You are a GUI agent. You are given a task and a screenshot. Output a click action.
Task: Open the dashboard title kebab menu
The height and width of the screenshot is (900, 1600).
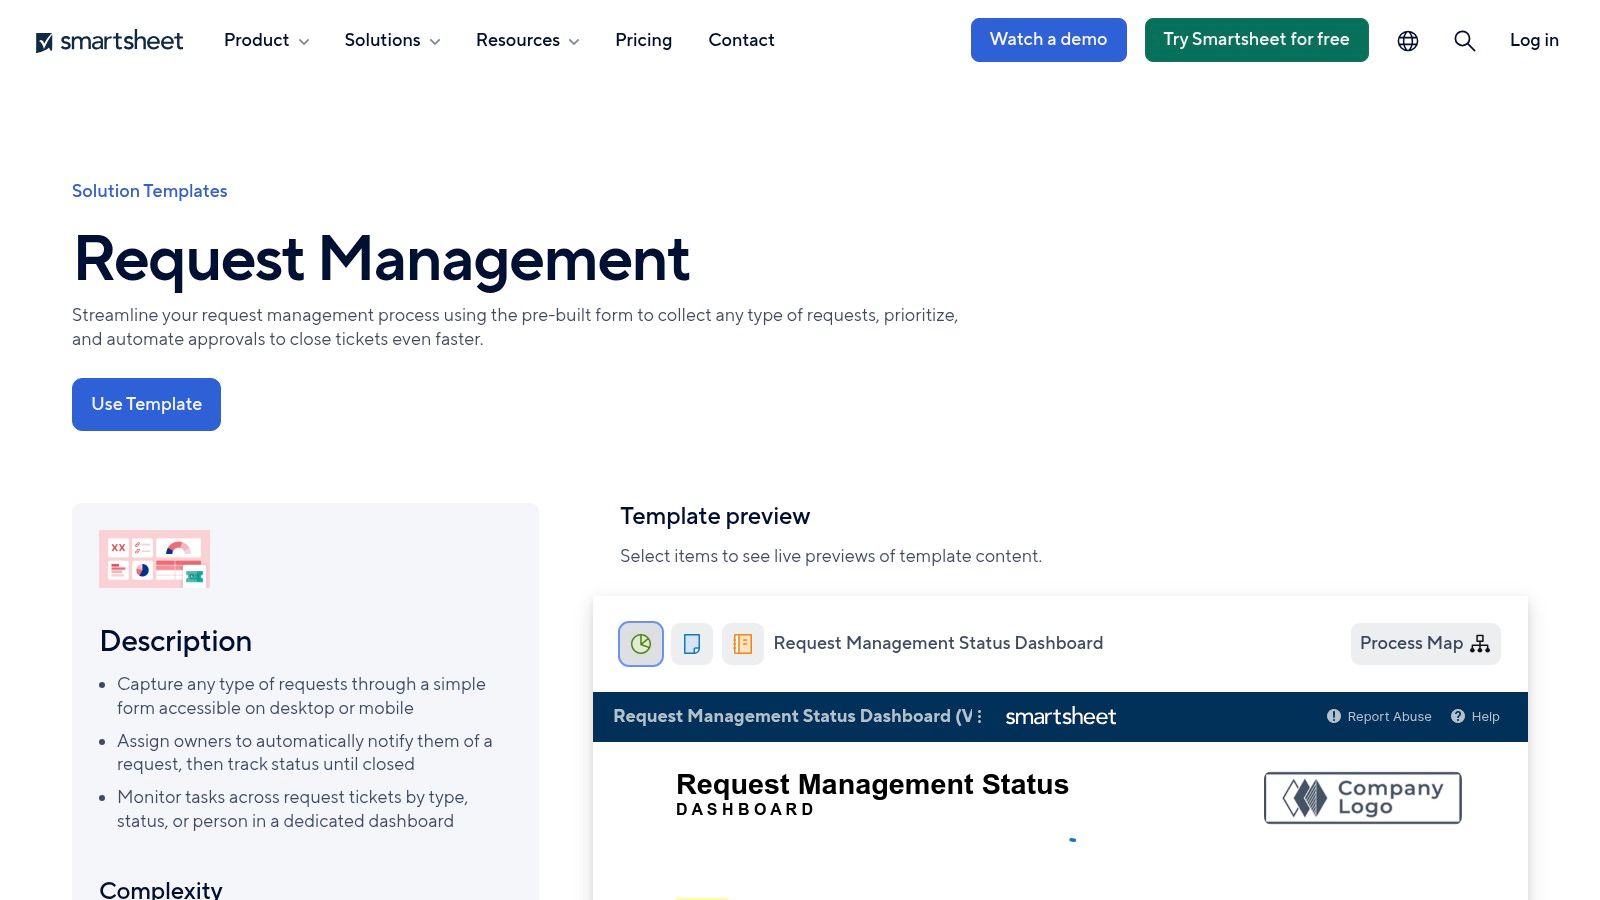click(978, 716)
